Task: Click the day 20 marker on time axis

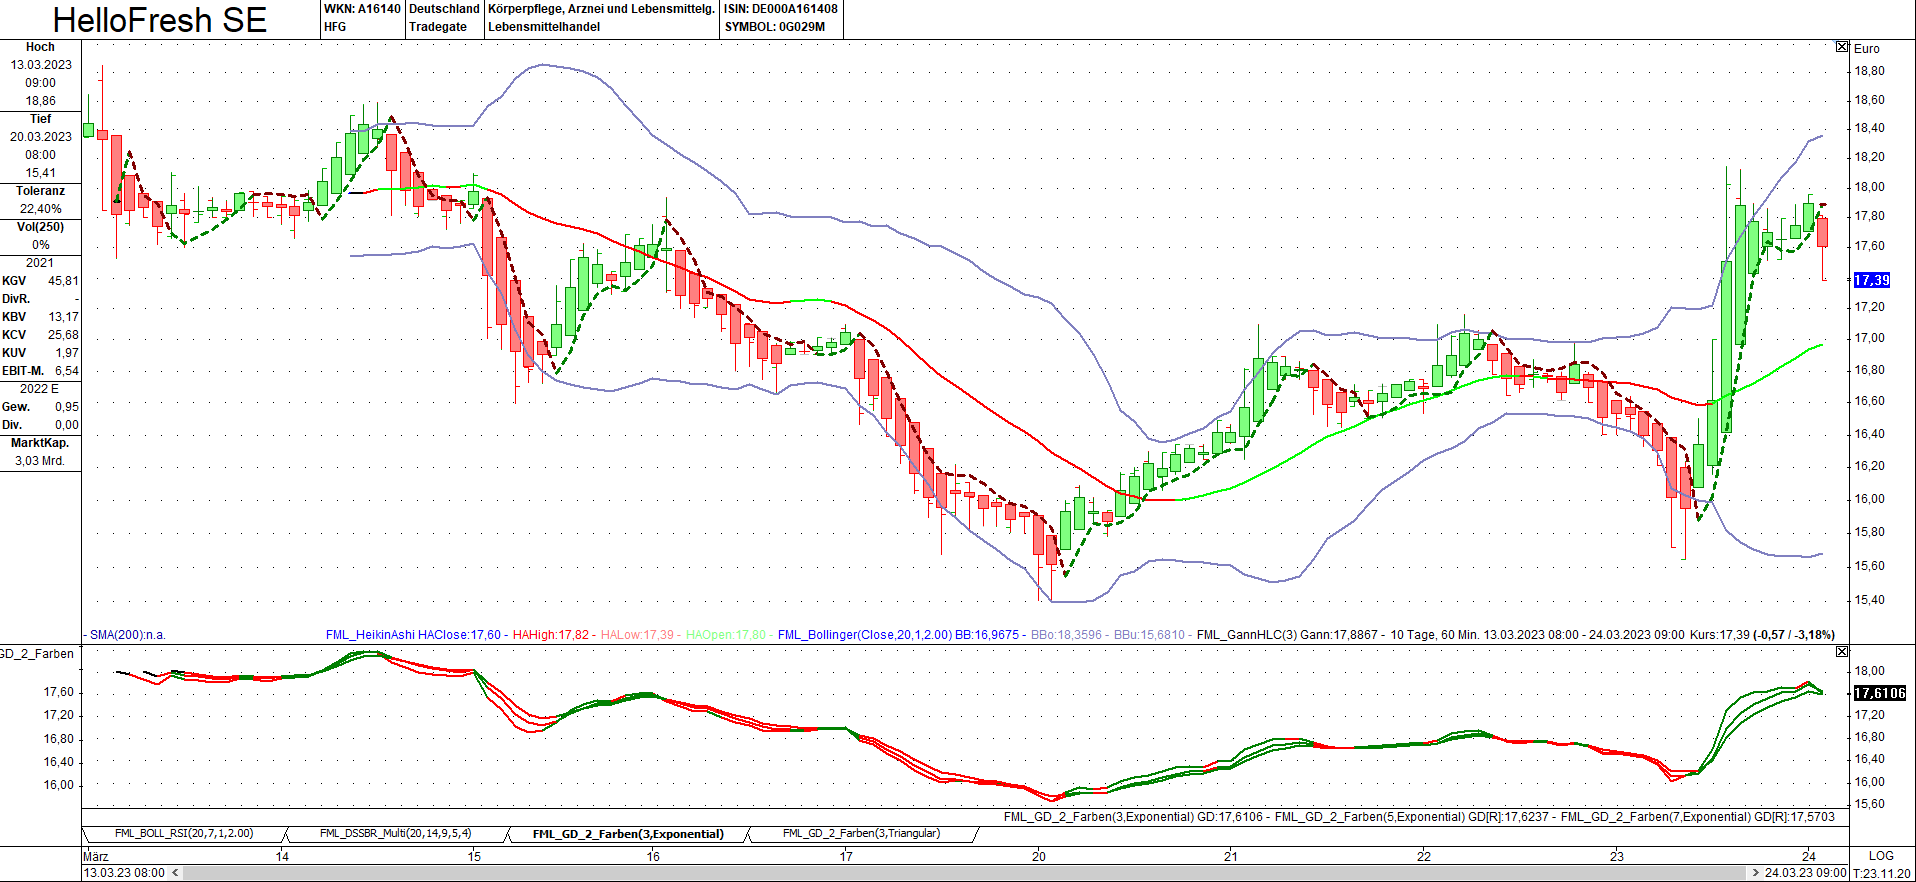Action: pos(1039,856)
